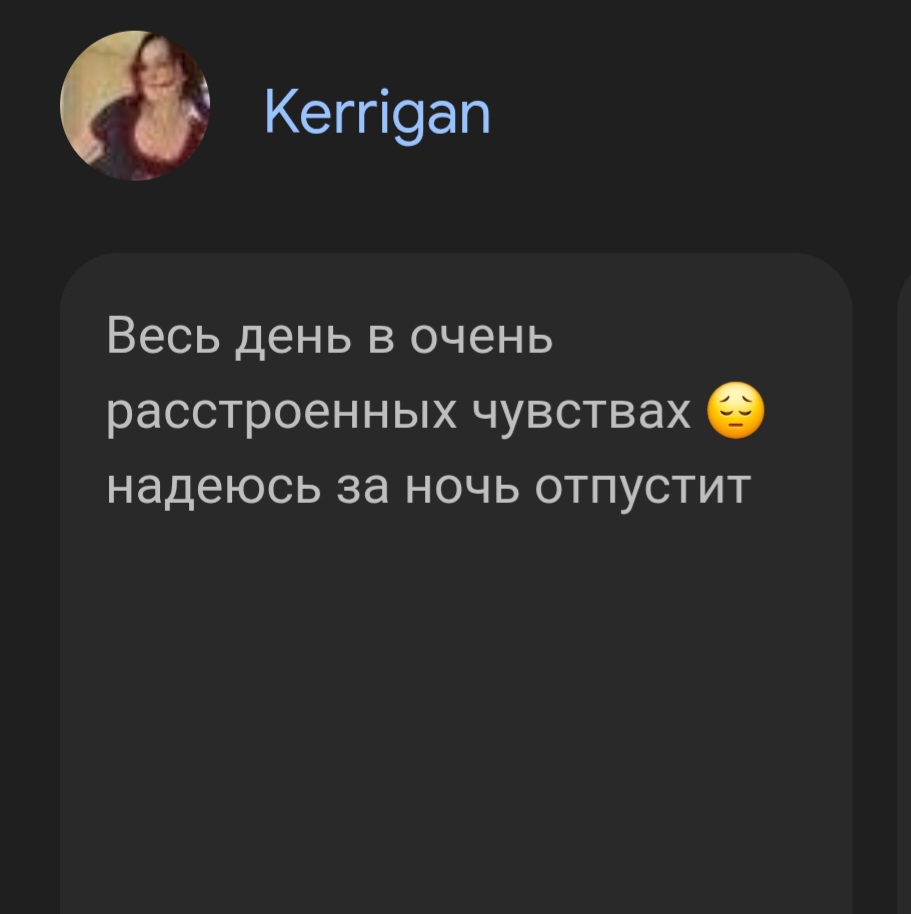Tap the Kerrigan username link
This screenshot has width=911, height=914.
377,114
